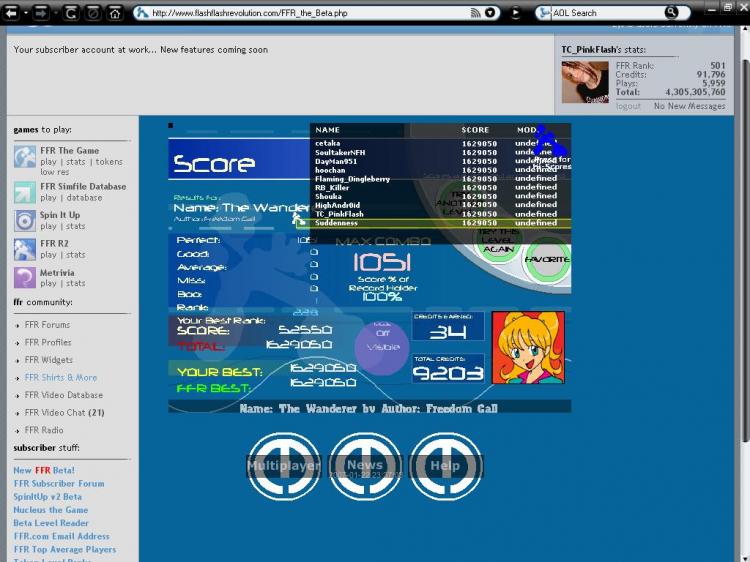Open FFR The Game title link
Viewport: 750px width, 562px height.
(x=69, y=150)
